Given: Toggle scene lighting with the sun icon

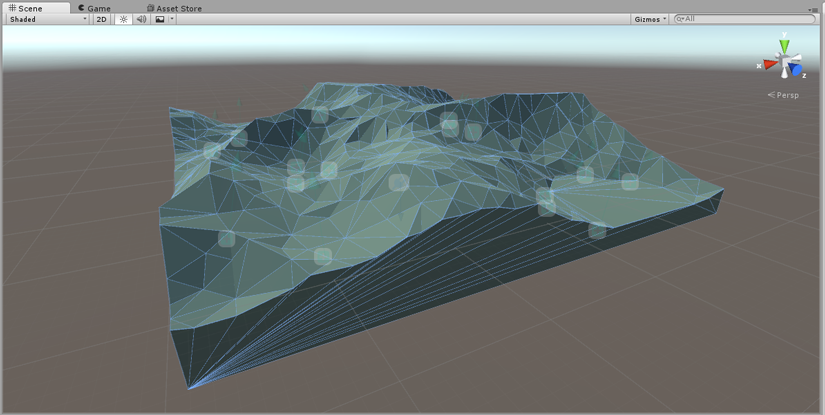Looking at the screenshot, I should coord(124,19).
